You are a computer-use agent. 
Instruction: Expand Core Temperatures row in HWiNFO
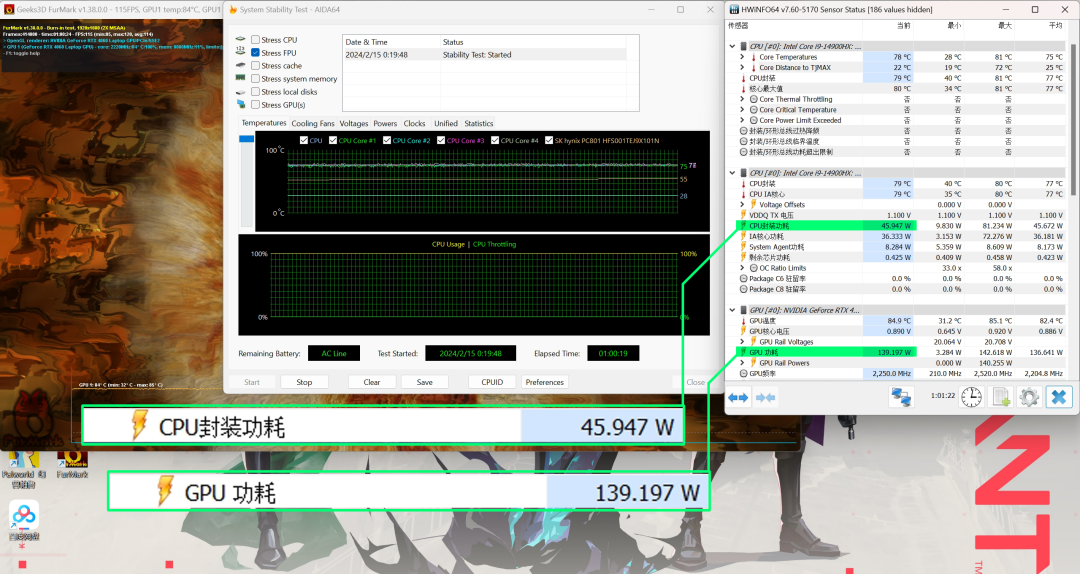(x=742, y=57)
